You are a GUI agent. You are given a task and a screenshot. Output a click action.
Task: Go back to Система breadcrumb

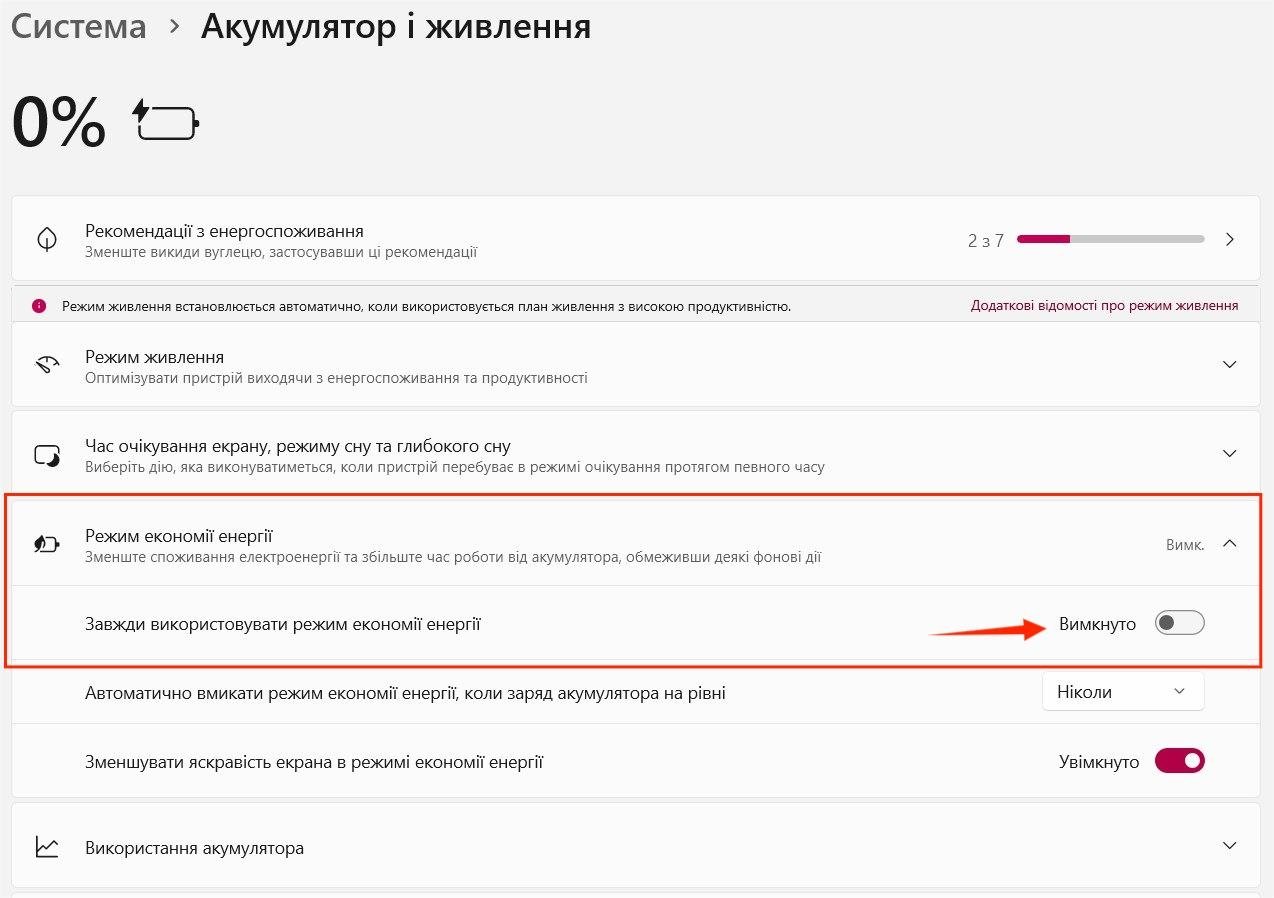pos(79,27)
